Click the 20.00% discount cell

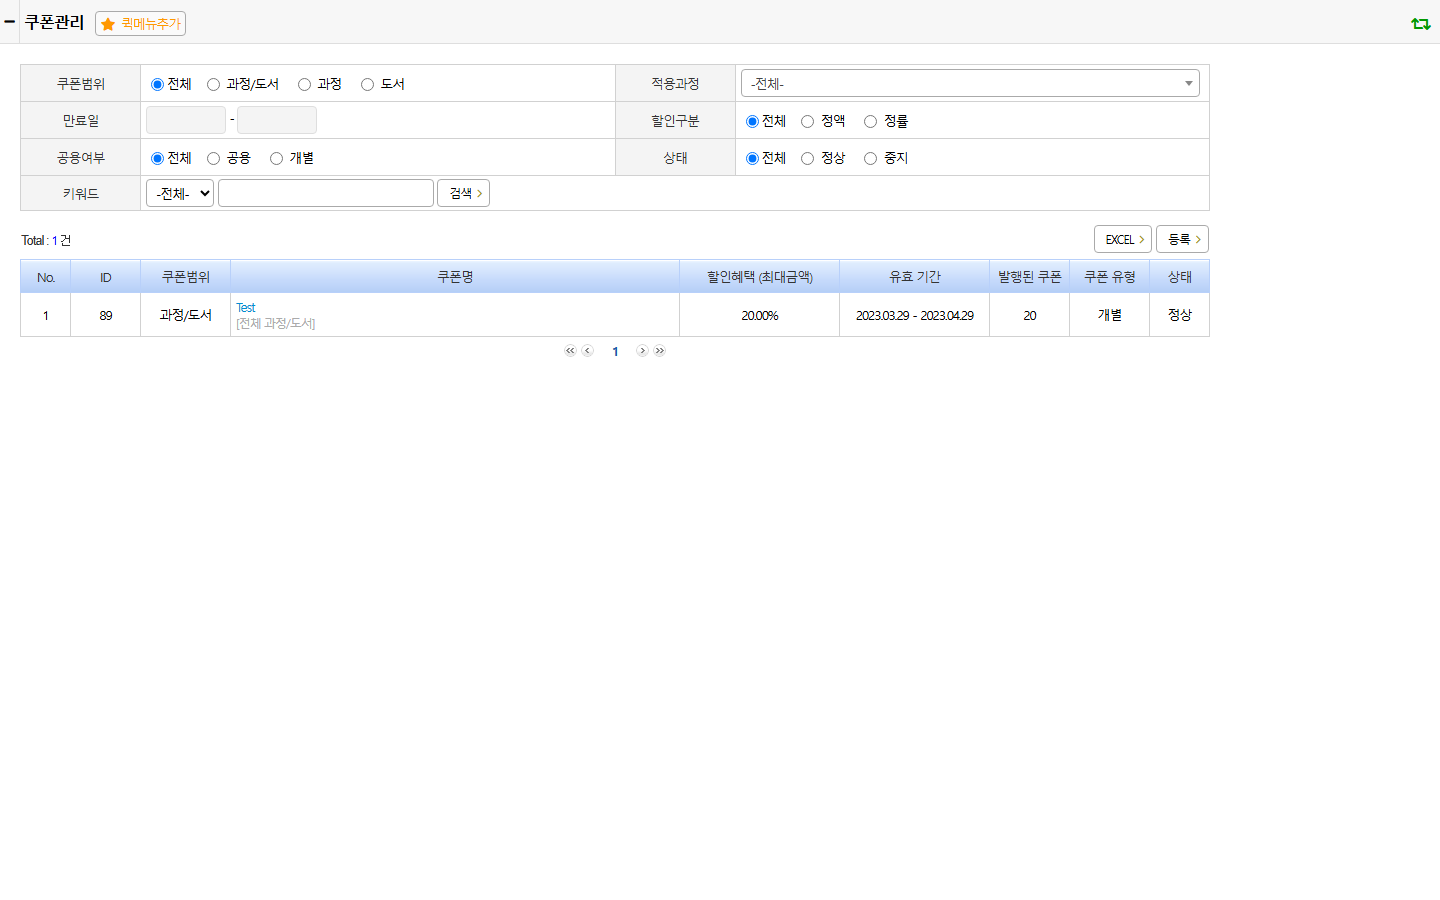760,315
